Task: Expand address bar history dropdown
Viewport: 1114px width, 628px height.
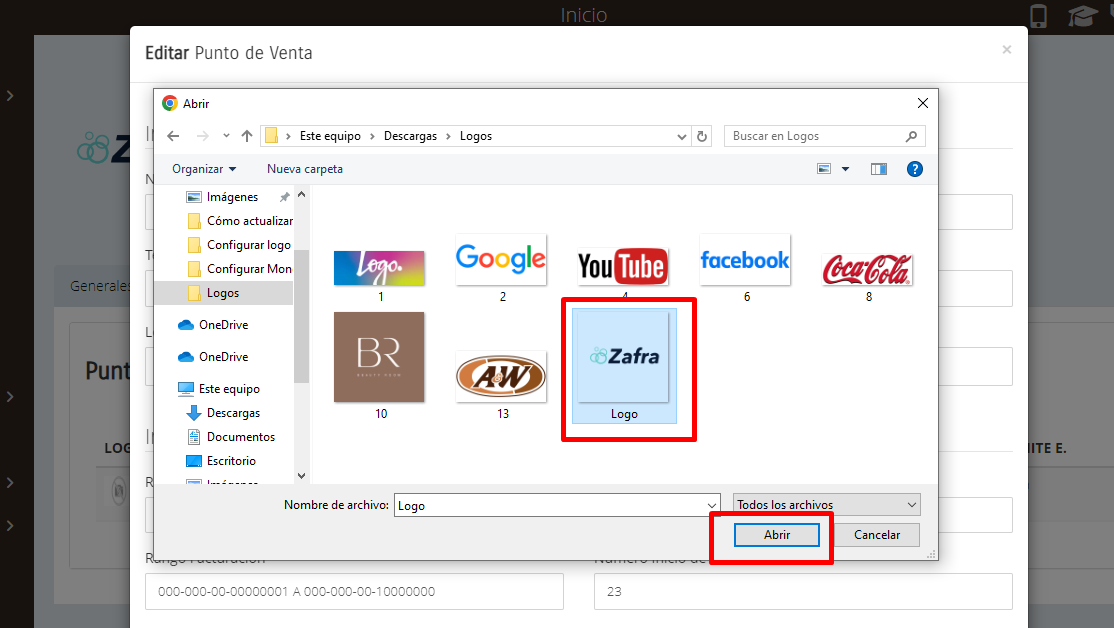Action: coord(681,136)
